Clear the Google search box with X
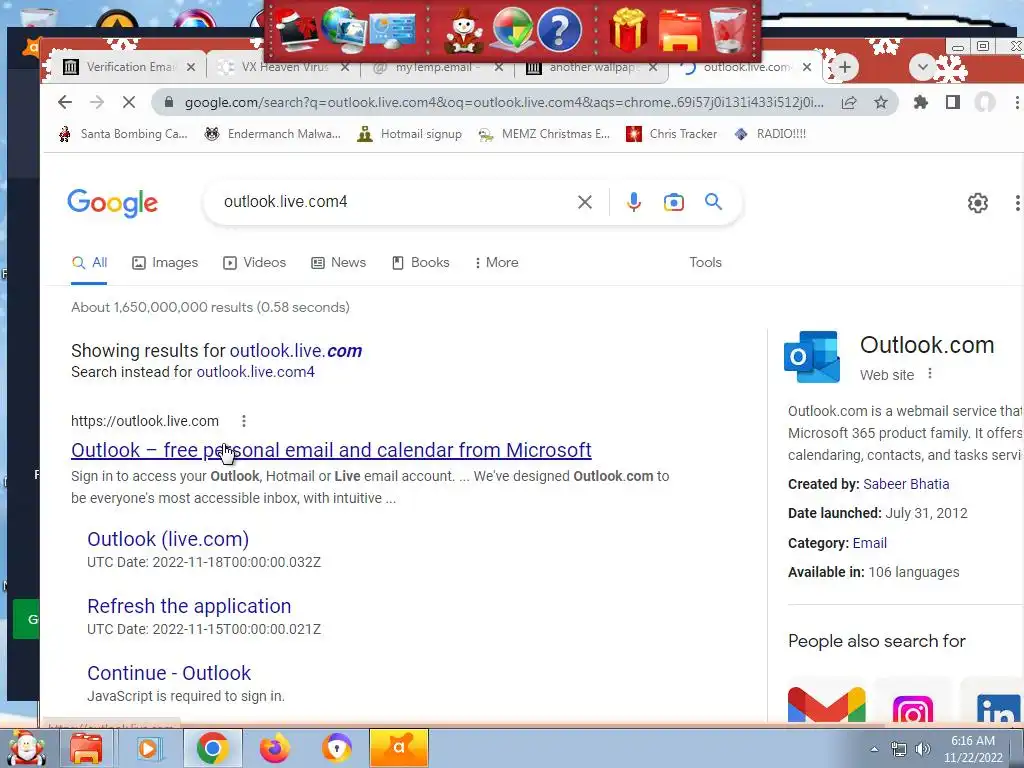This screenshot has width=1024, height=768. (x=584, y=202)
